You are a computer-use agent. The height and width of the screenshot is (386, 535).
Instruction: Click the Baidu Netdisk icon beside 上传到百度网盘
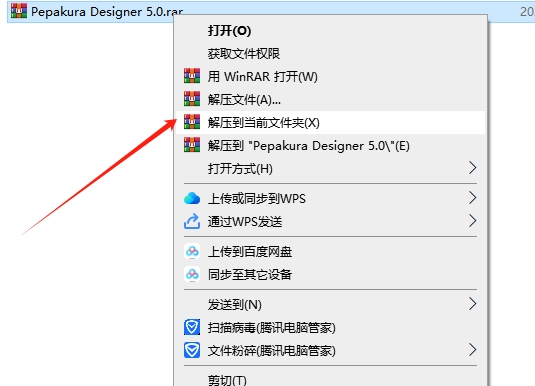pyautogui.click(x=192, y=252)
